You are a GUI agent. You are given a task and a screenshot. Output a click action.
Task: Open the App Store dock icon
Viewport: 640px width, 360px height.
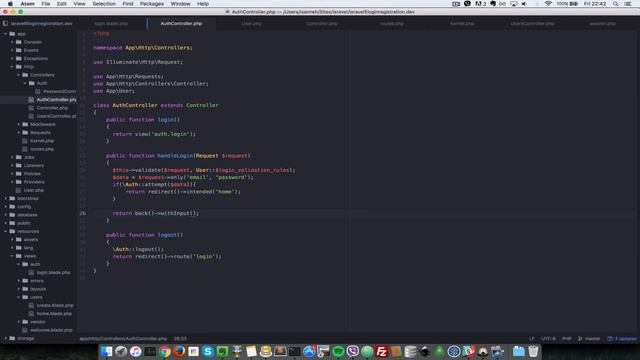(309, 351)
